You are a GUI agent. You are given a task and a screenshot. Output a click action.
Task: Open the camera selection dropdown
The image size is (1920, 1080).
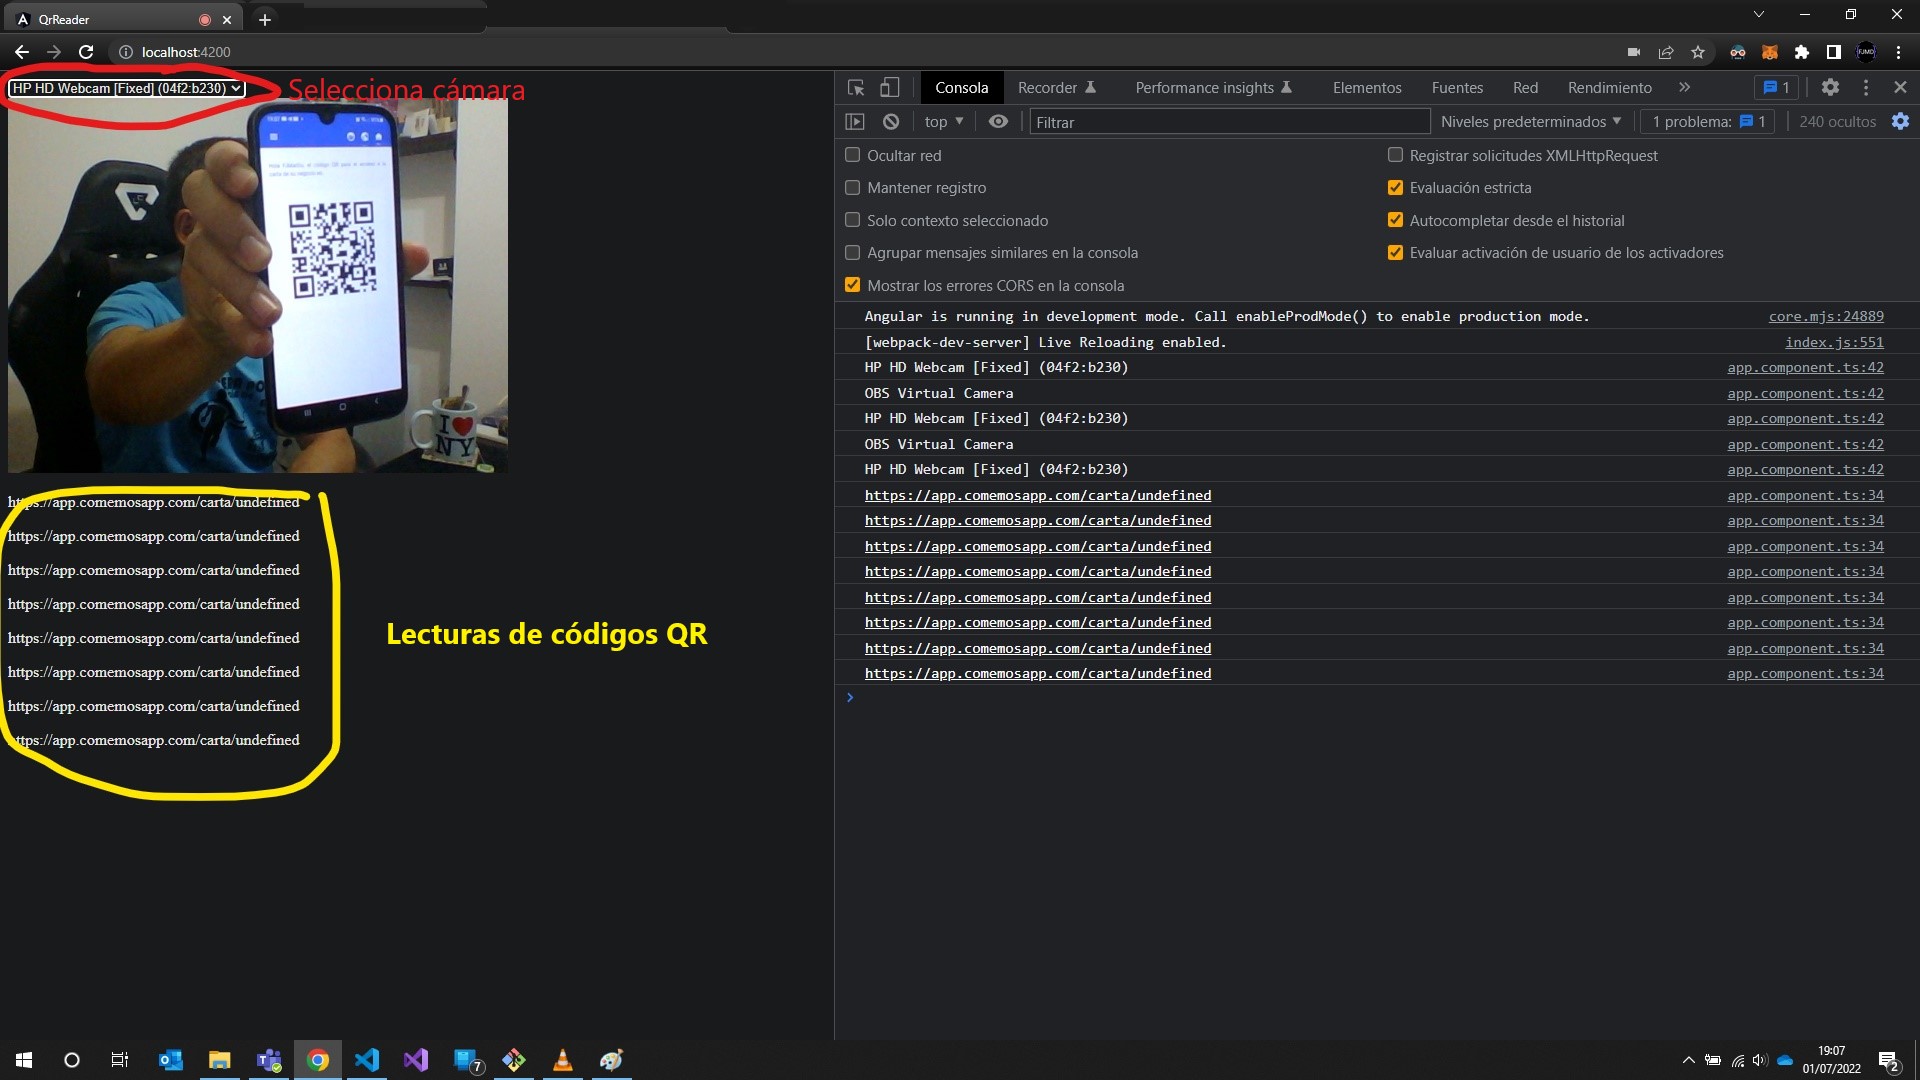click(126, 88)
